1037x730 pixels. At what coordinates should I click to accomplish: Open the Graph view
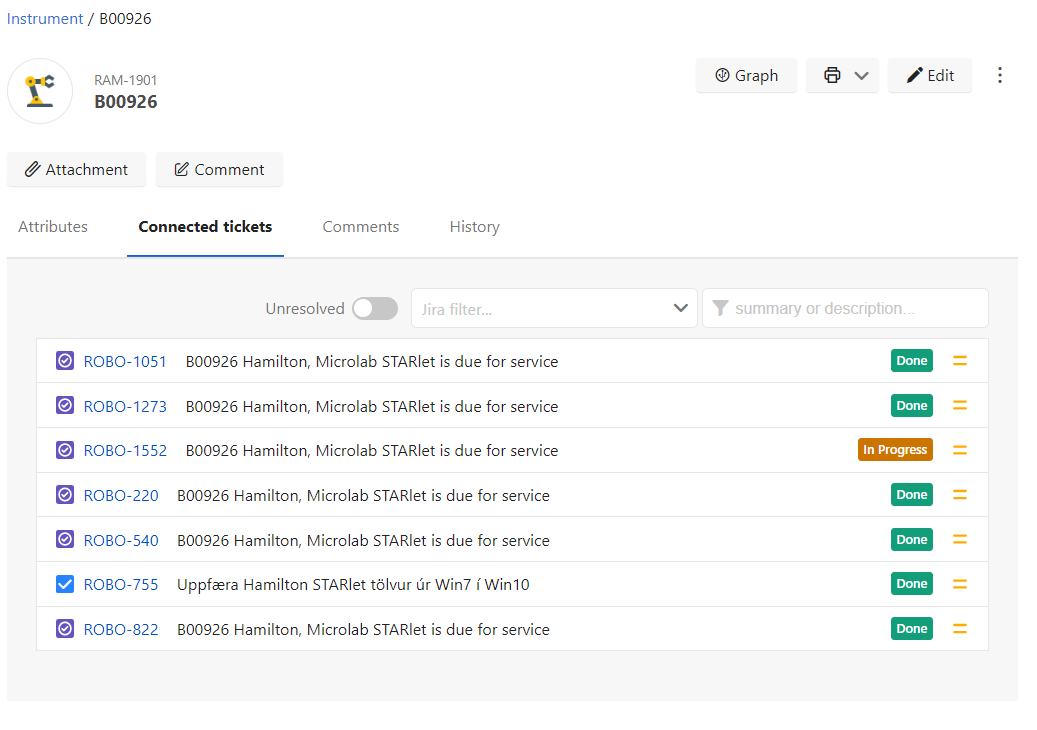tap(746, 75)
